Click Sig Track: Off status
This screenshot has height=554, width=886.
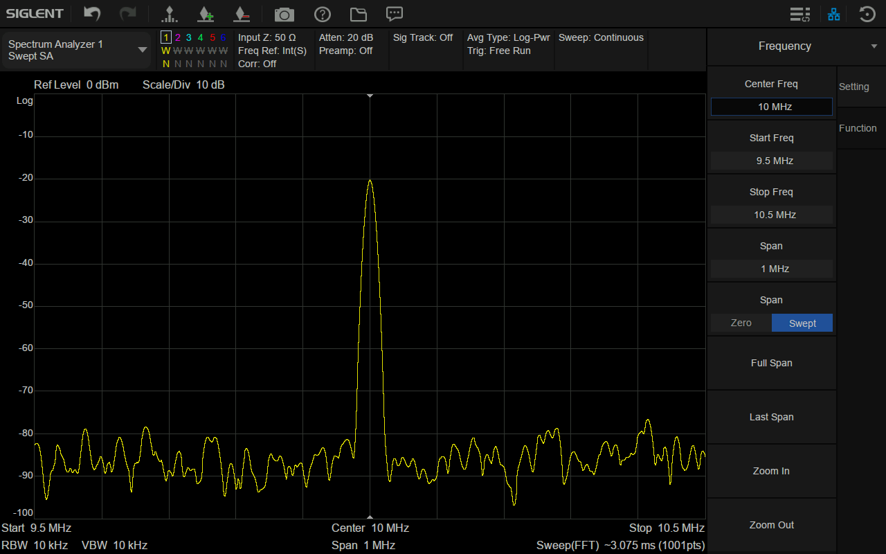pos(423,37)
